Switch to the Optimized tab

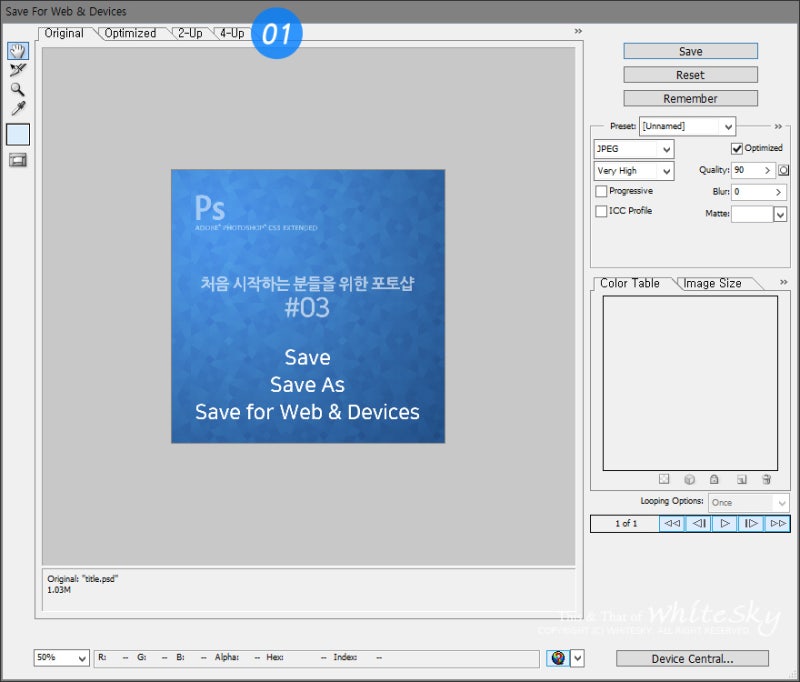point(130,33)
